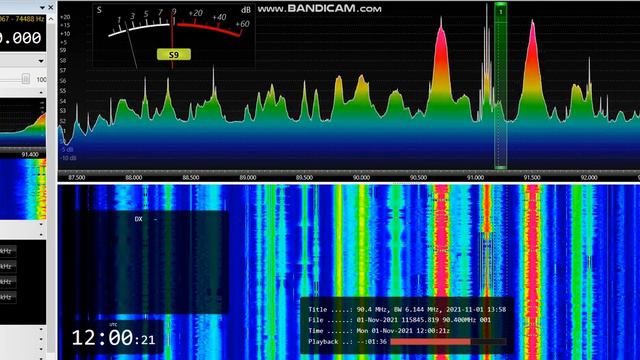Expand the dropdown arrow below the frequency readout
640x360 pixels.
[41, 61]
